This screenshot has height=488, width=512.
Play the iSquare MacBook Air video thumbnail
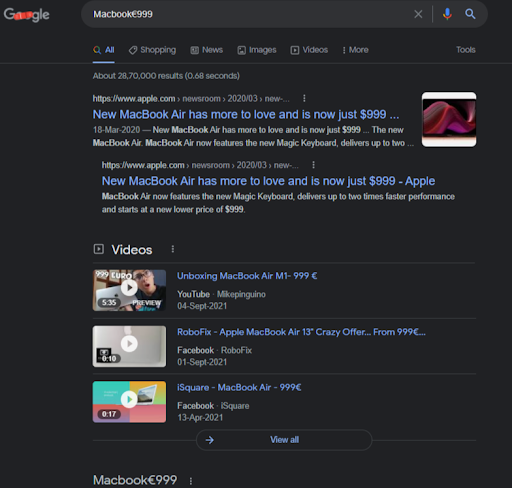click(129, 402)
